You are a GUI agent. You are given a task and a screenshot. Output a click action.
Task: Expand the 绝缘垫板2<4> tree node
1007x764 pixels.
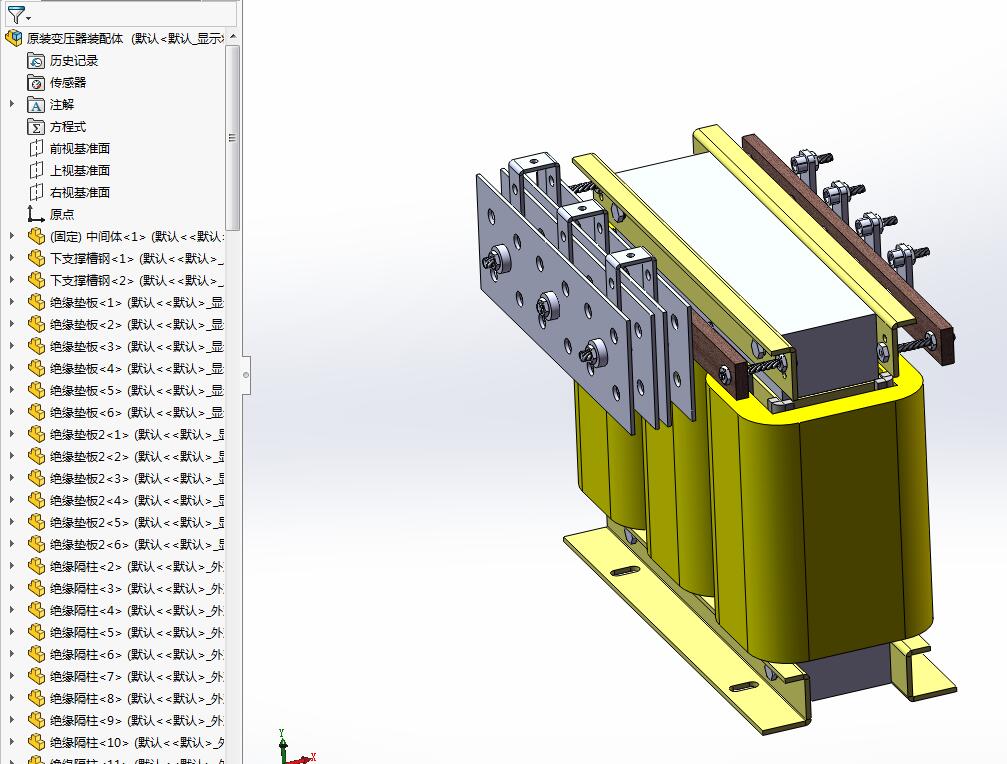(12, 500)
